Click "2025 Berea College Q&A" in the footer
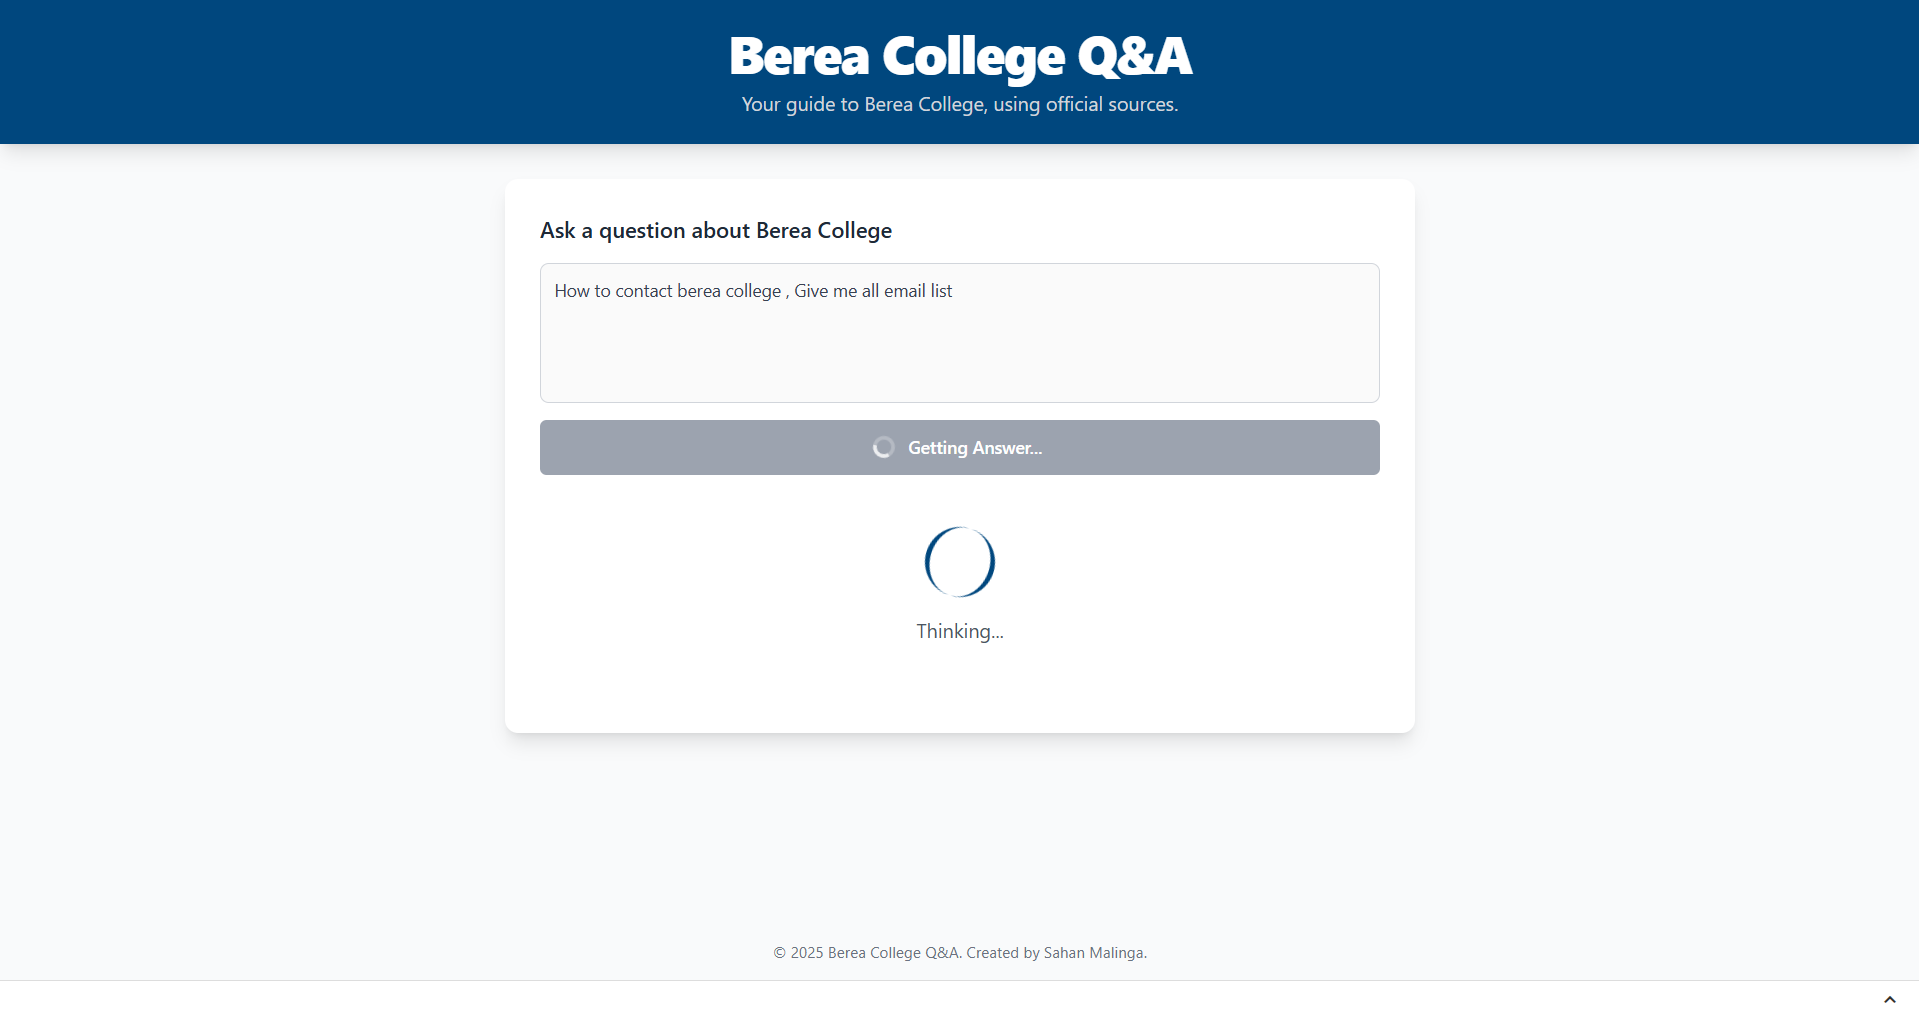This screenshot has height=1018, width=1919. point(874,953)
